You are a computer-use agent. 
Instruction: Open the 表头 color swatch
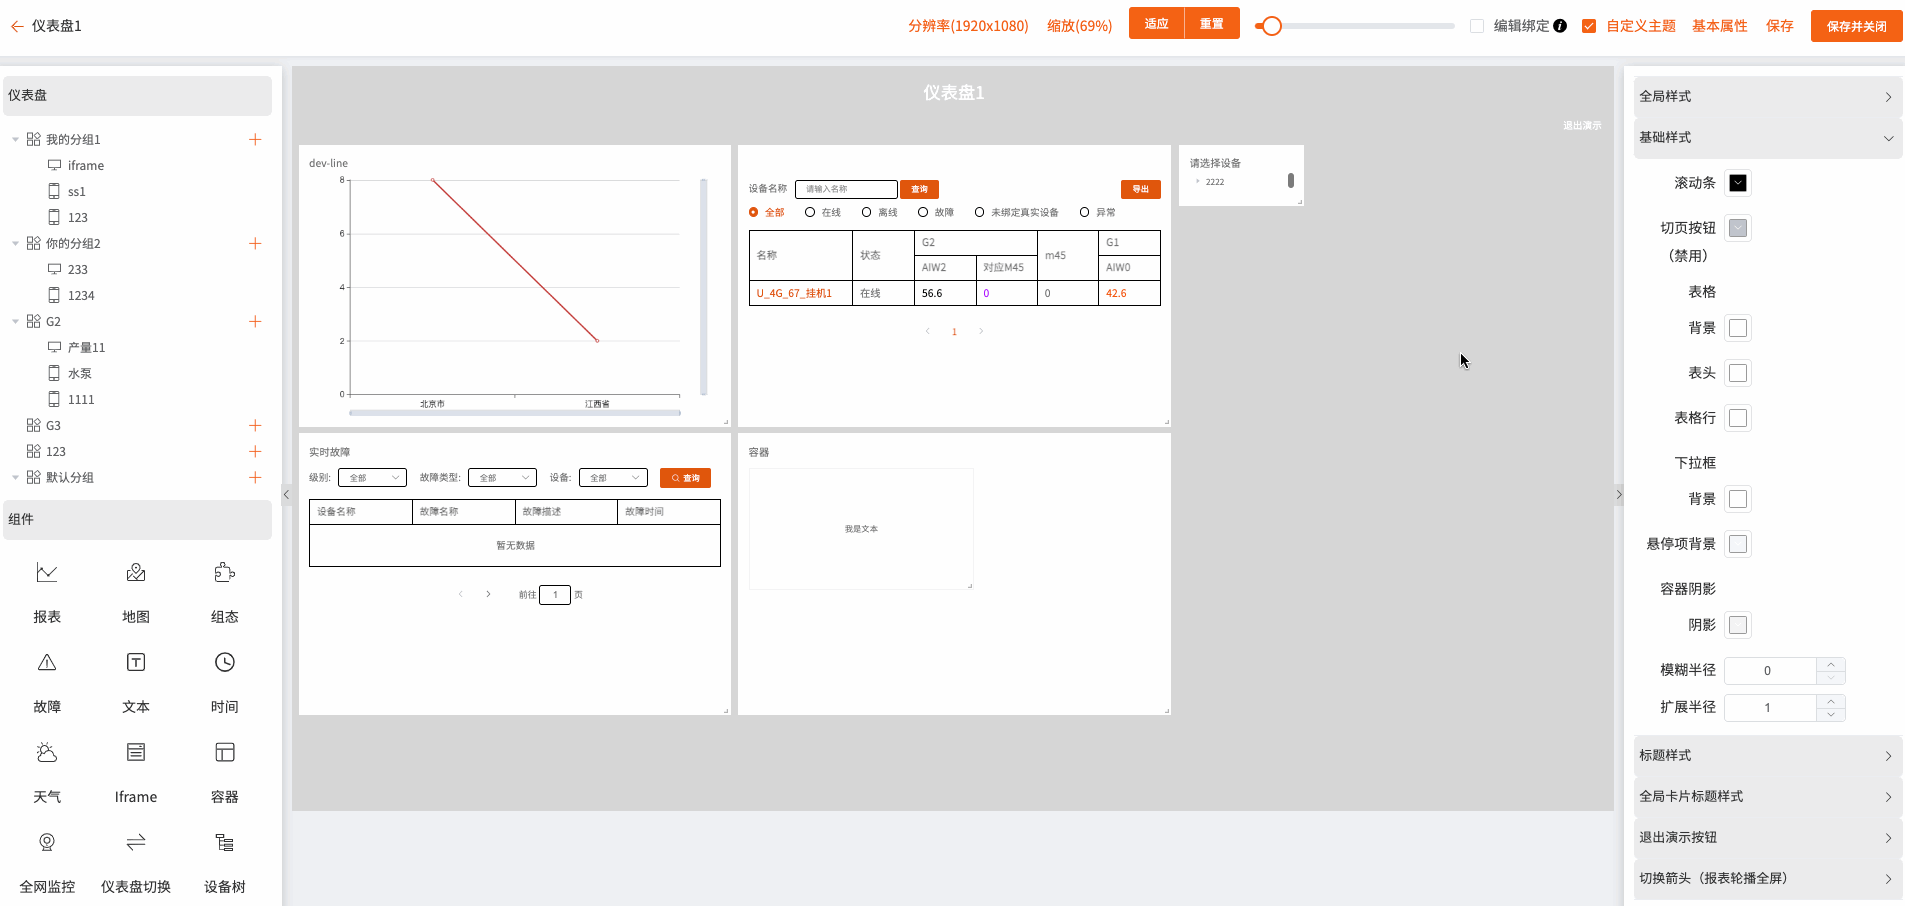(x=1738, y=373)
